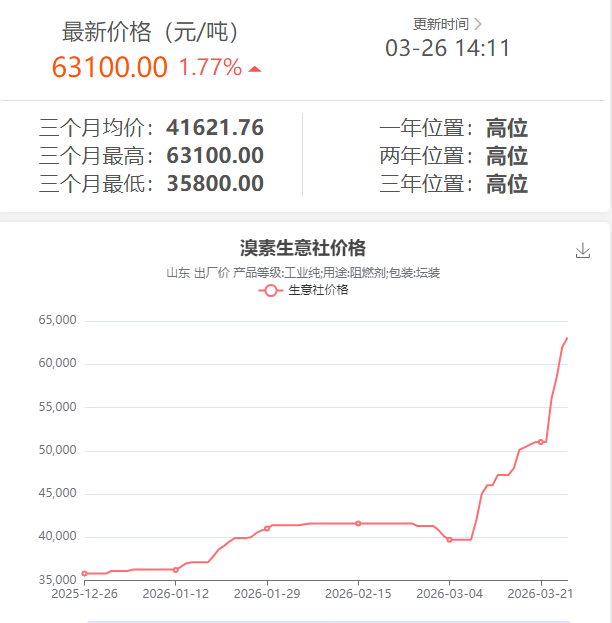Image resolution: width=612 pixels, height=623 pixels.
Task: Select the 三个月均价 value 41621.76
Action: tap(215, 128)
